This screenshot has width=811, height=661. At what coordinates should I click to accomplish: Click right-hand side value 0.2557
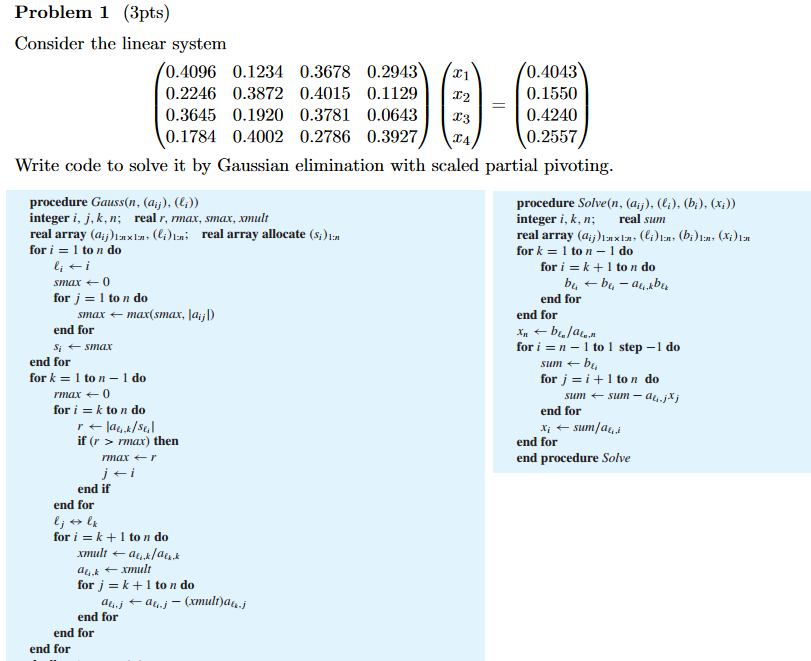click(x=552, y=137)
